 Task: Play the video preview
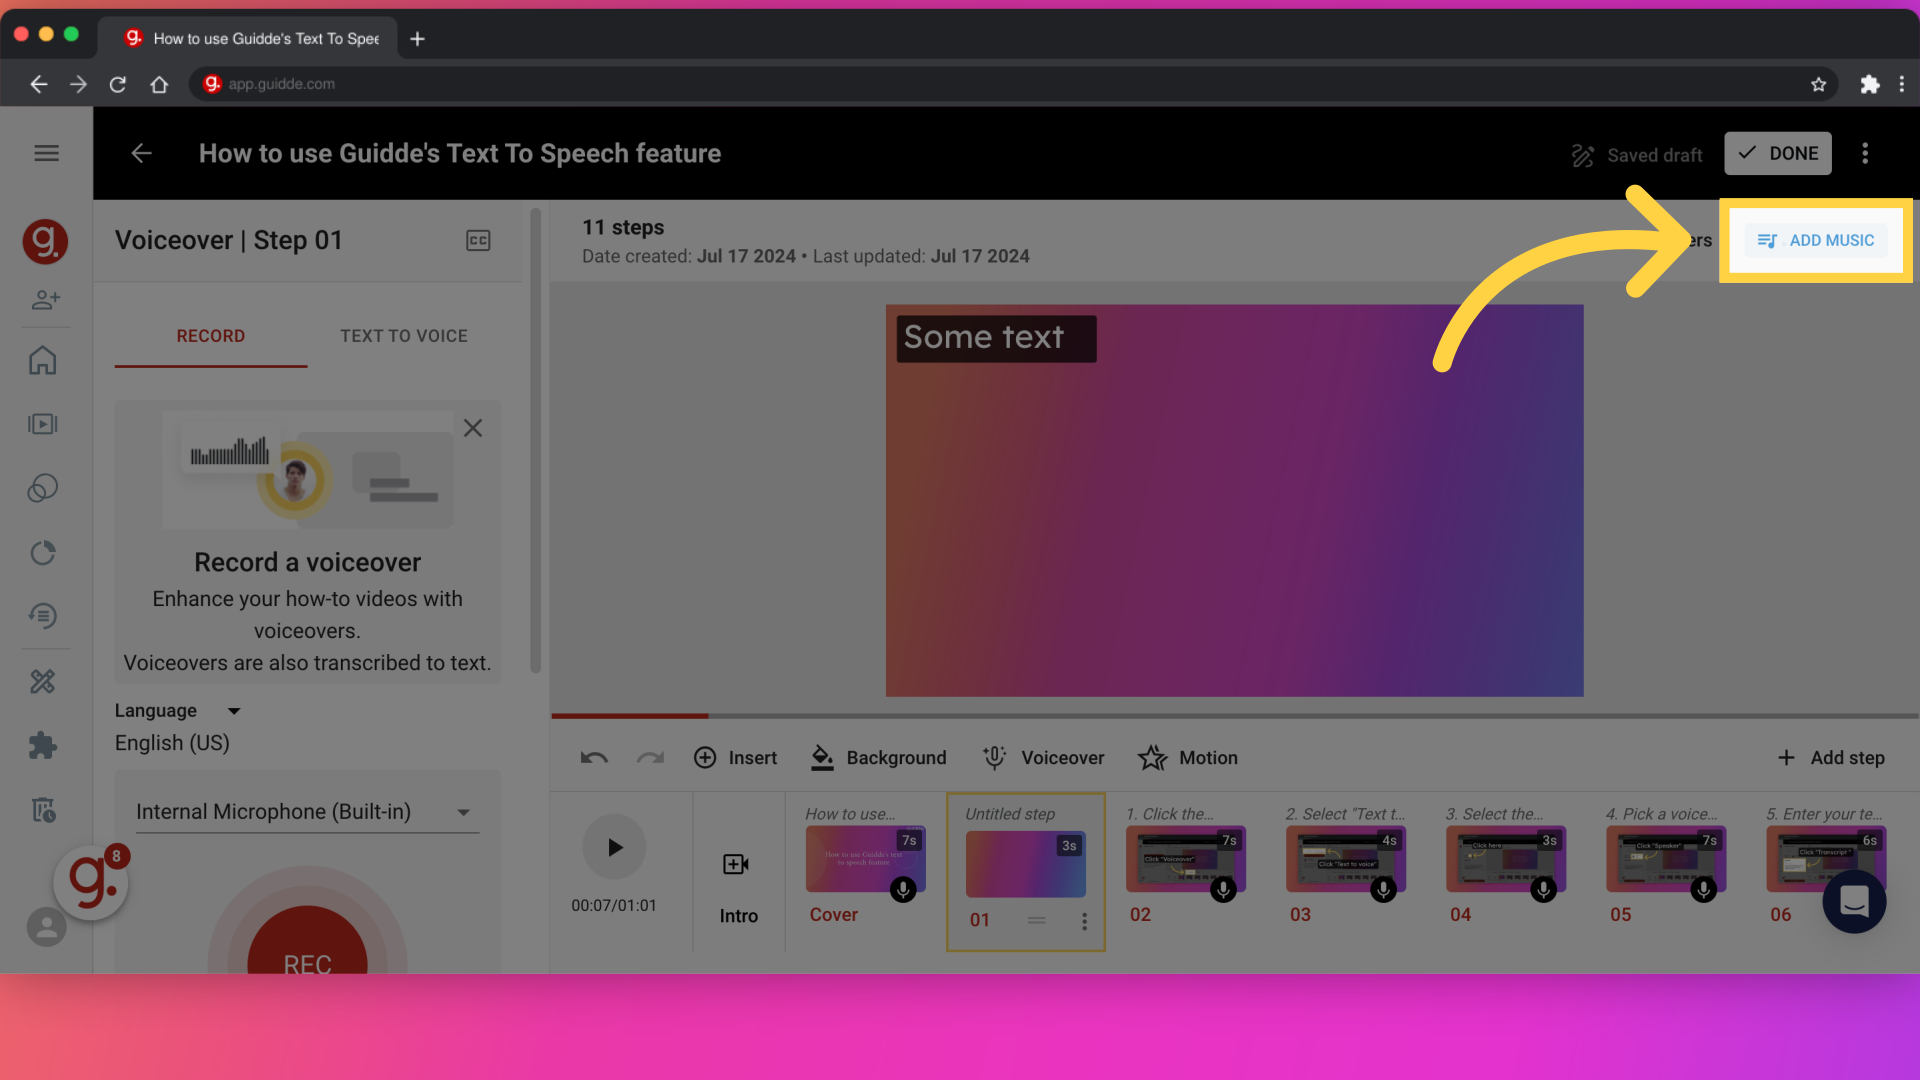(x=614, y=848)
